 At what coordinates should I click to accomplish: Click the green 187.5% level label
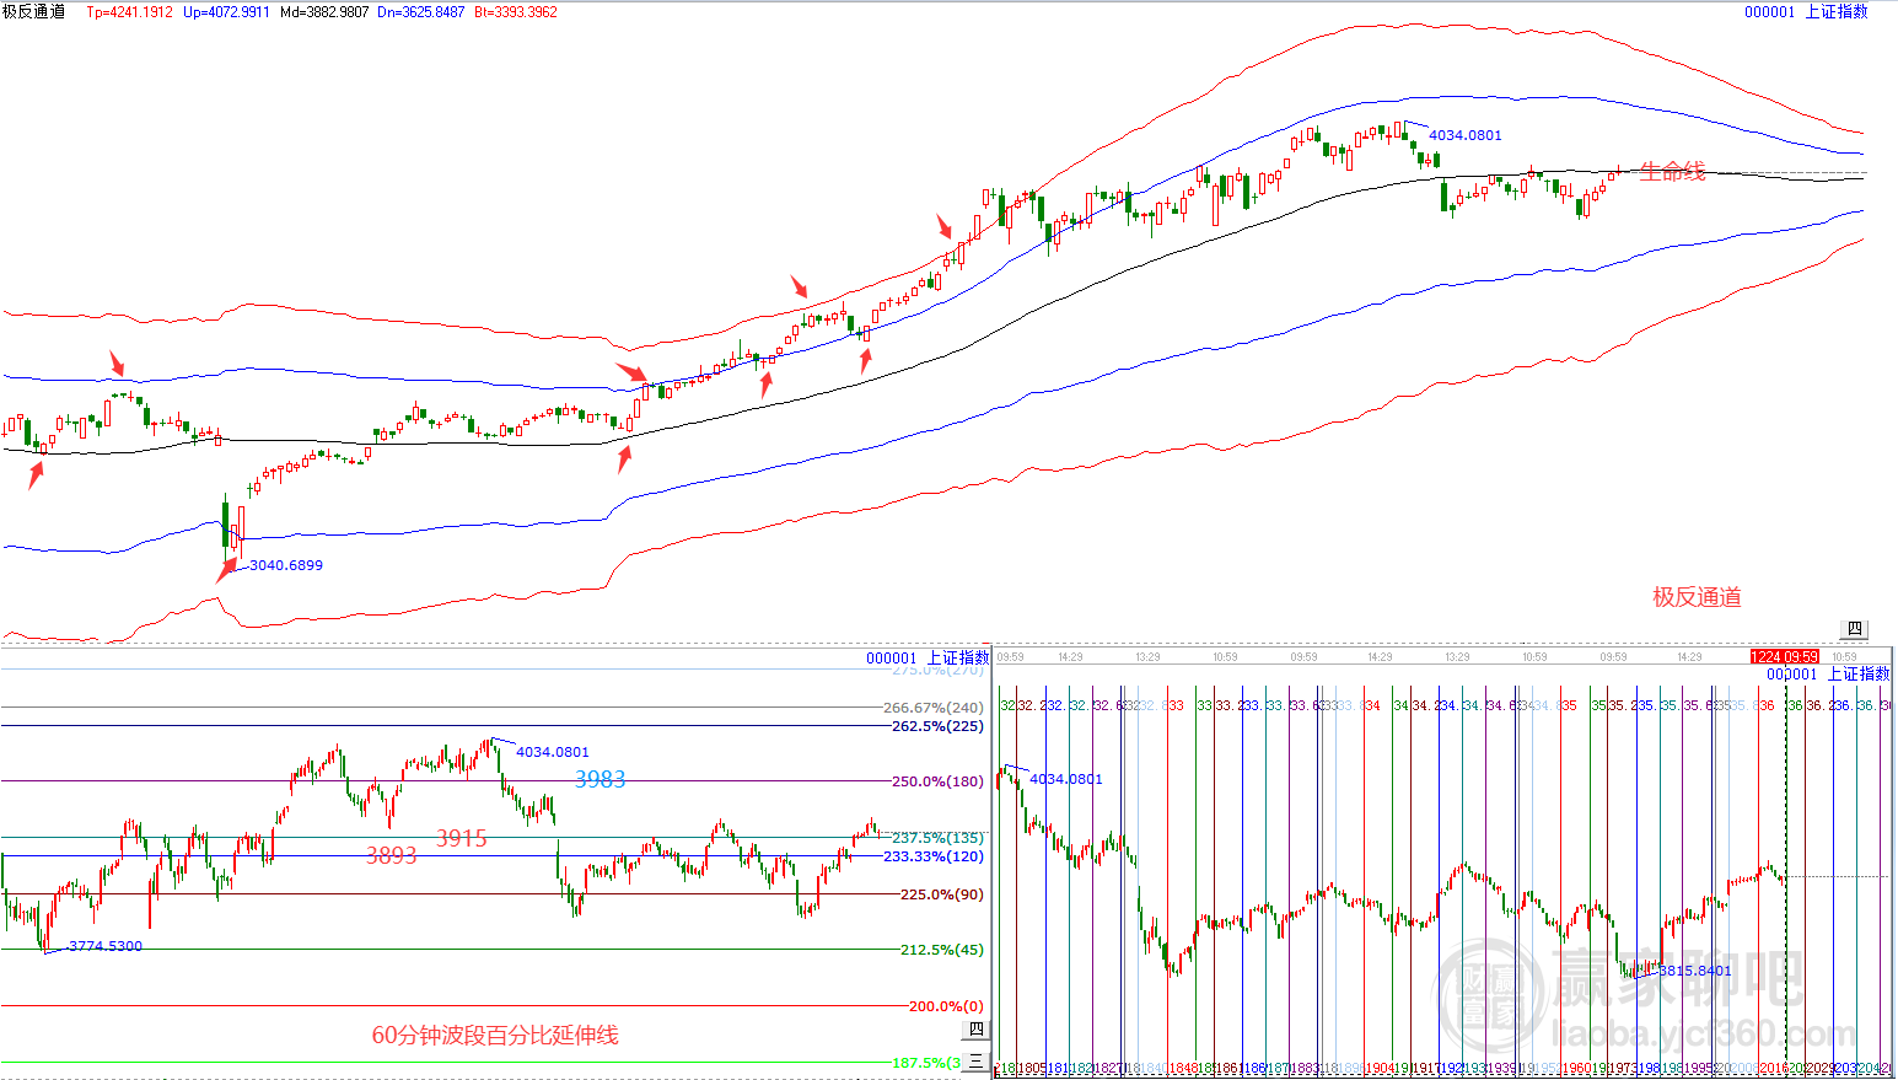(926, 1063)
